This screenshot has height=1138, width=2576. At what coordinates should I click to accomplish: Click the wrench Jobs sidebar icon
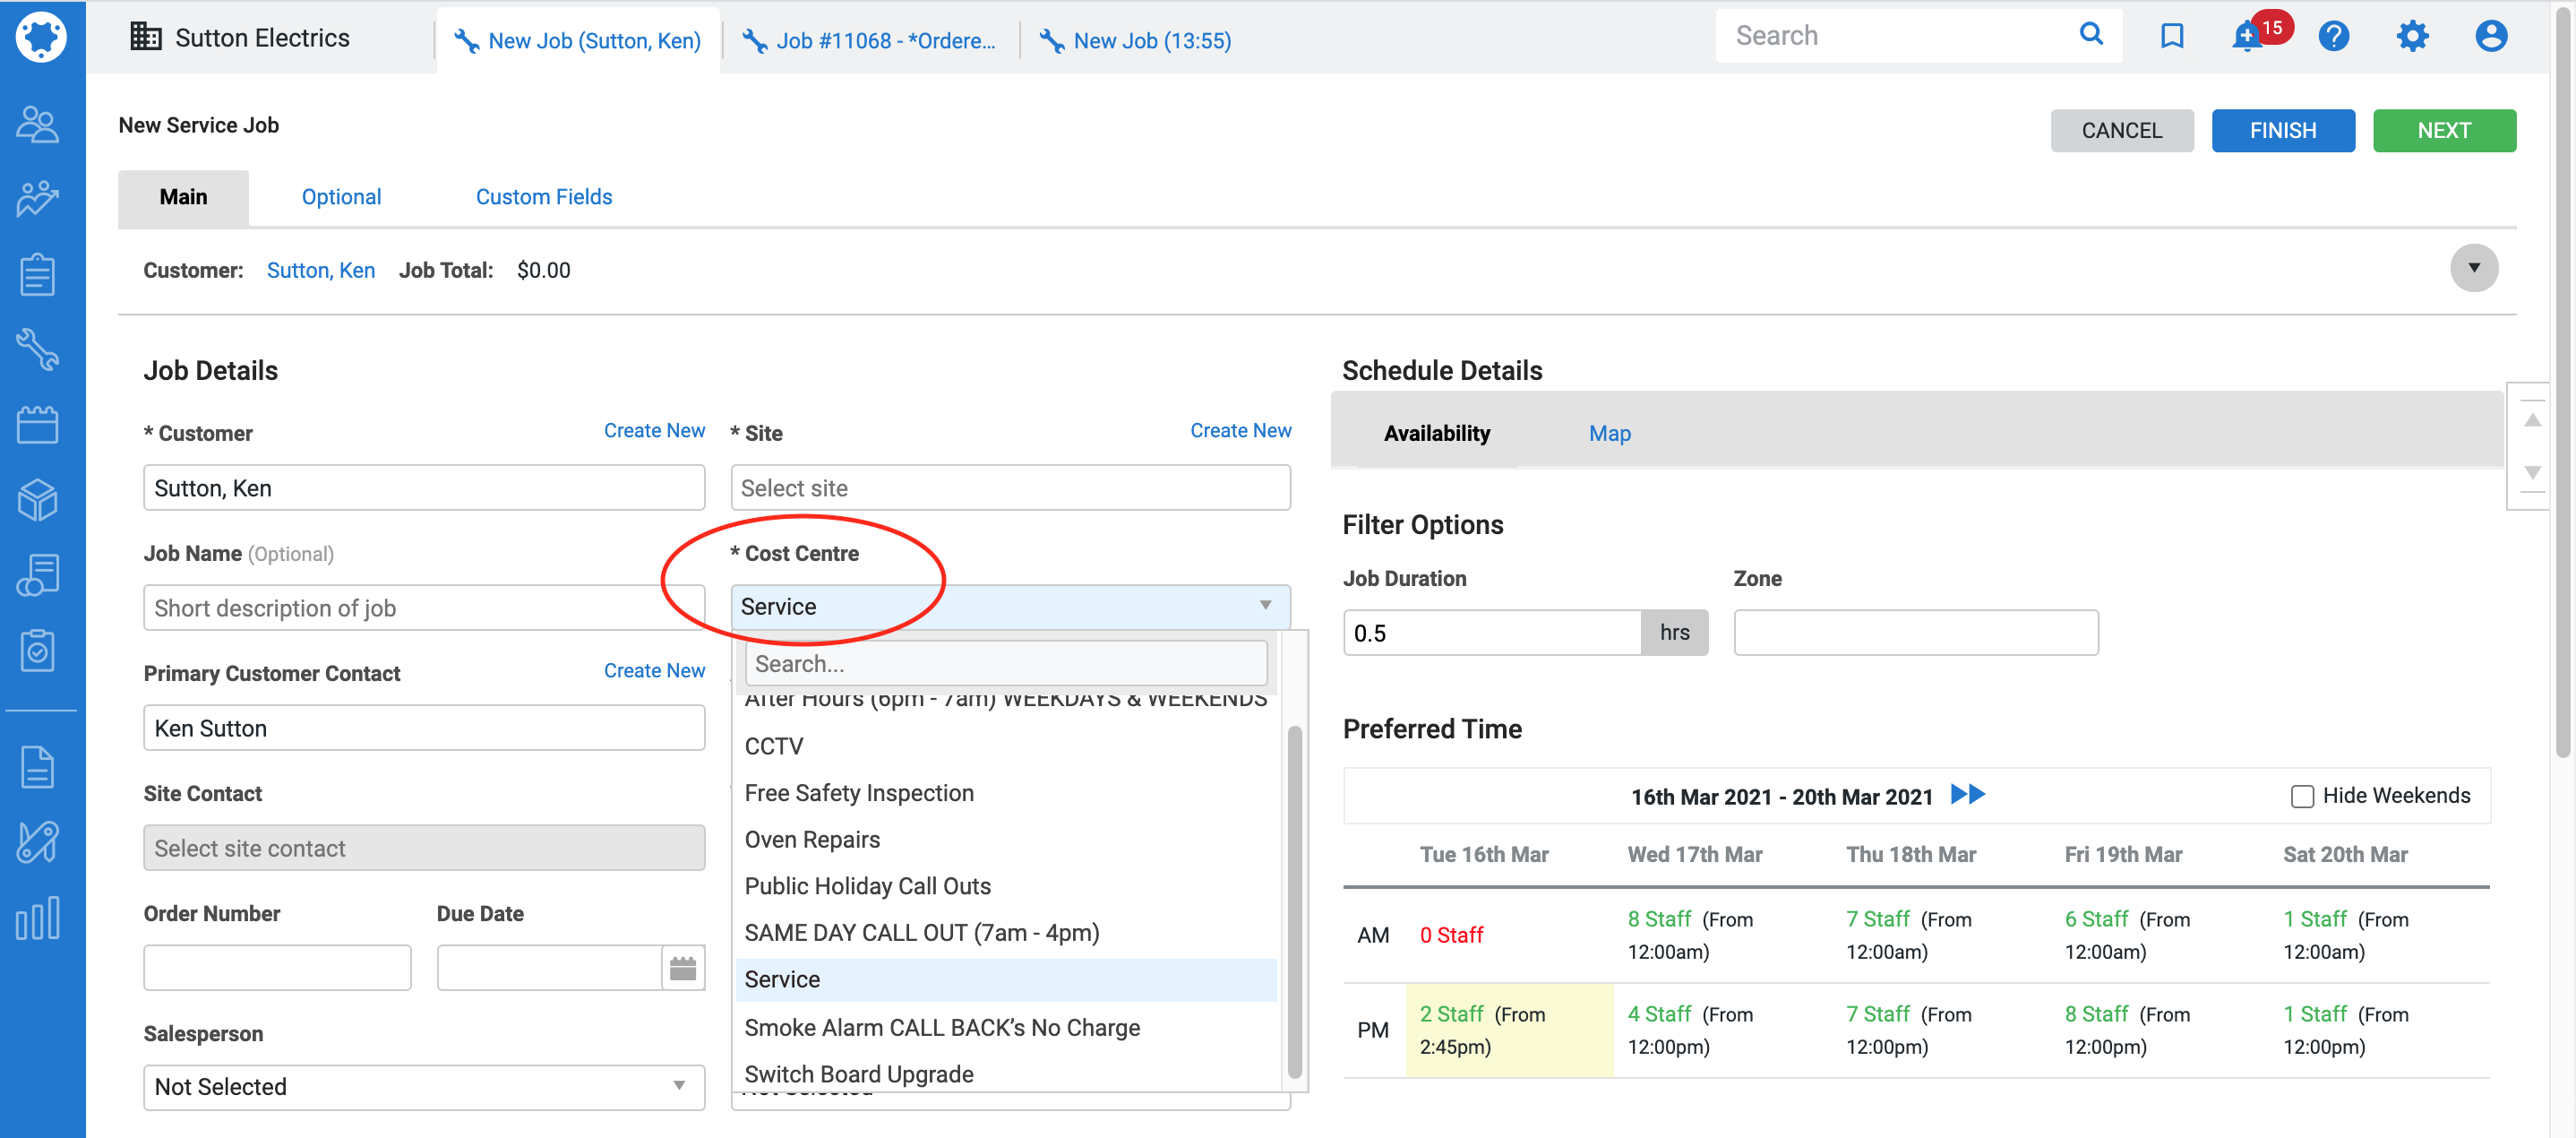click(38, 349)
